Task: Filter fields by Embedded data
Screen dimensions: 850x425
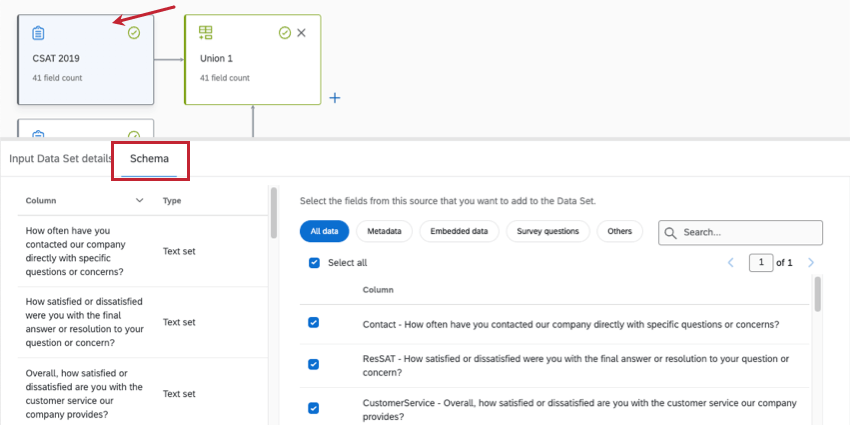Action: (x=458, y=231)
